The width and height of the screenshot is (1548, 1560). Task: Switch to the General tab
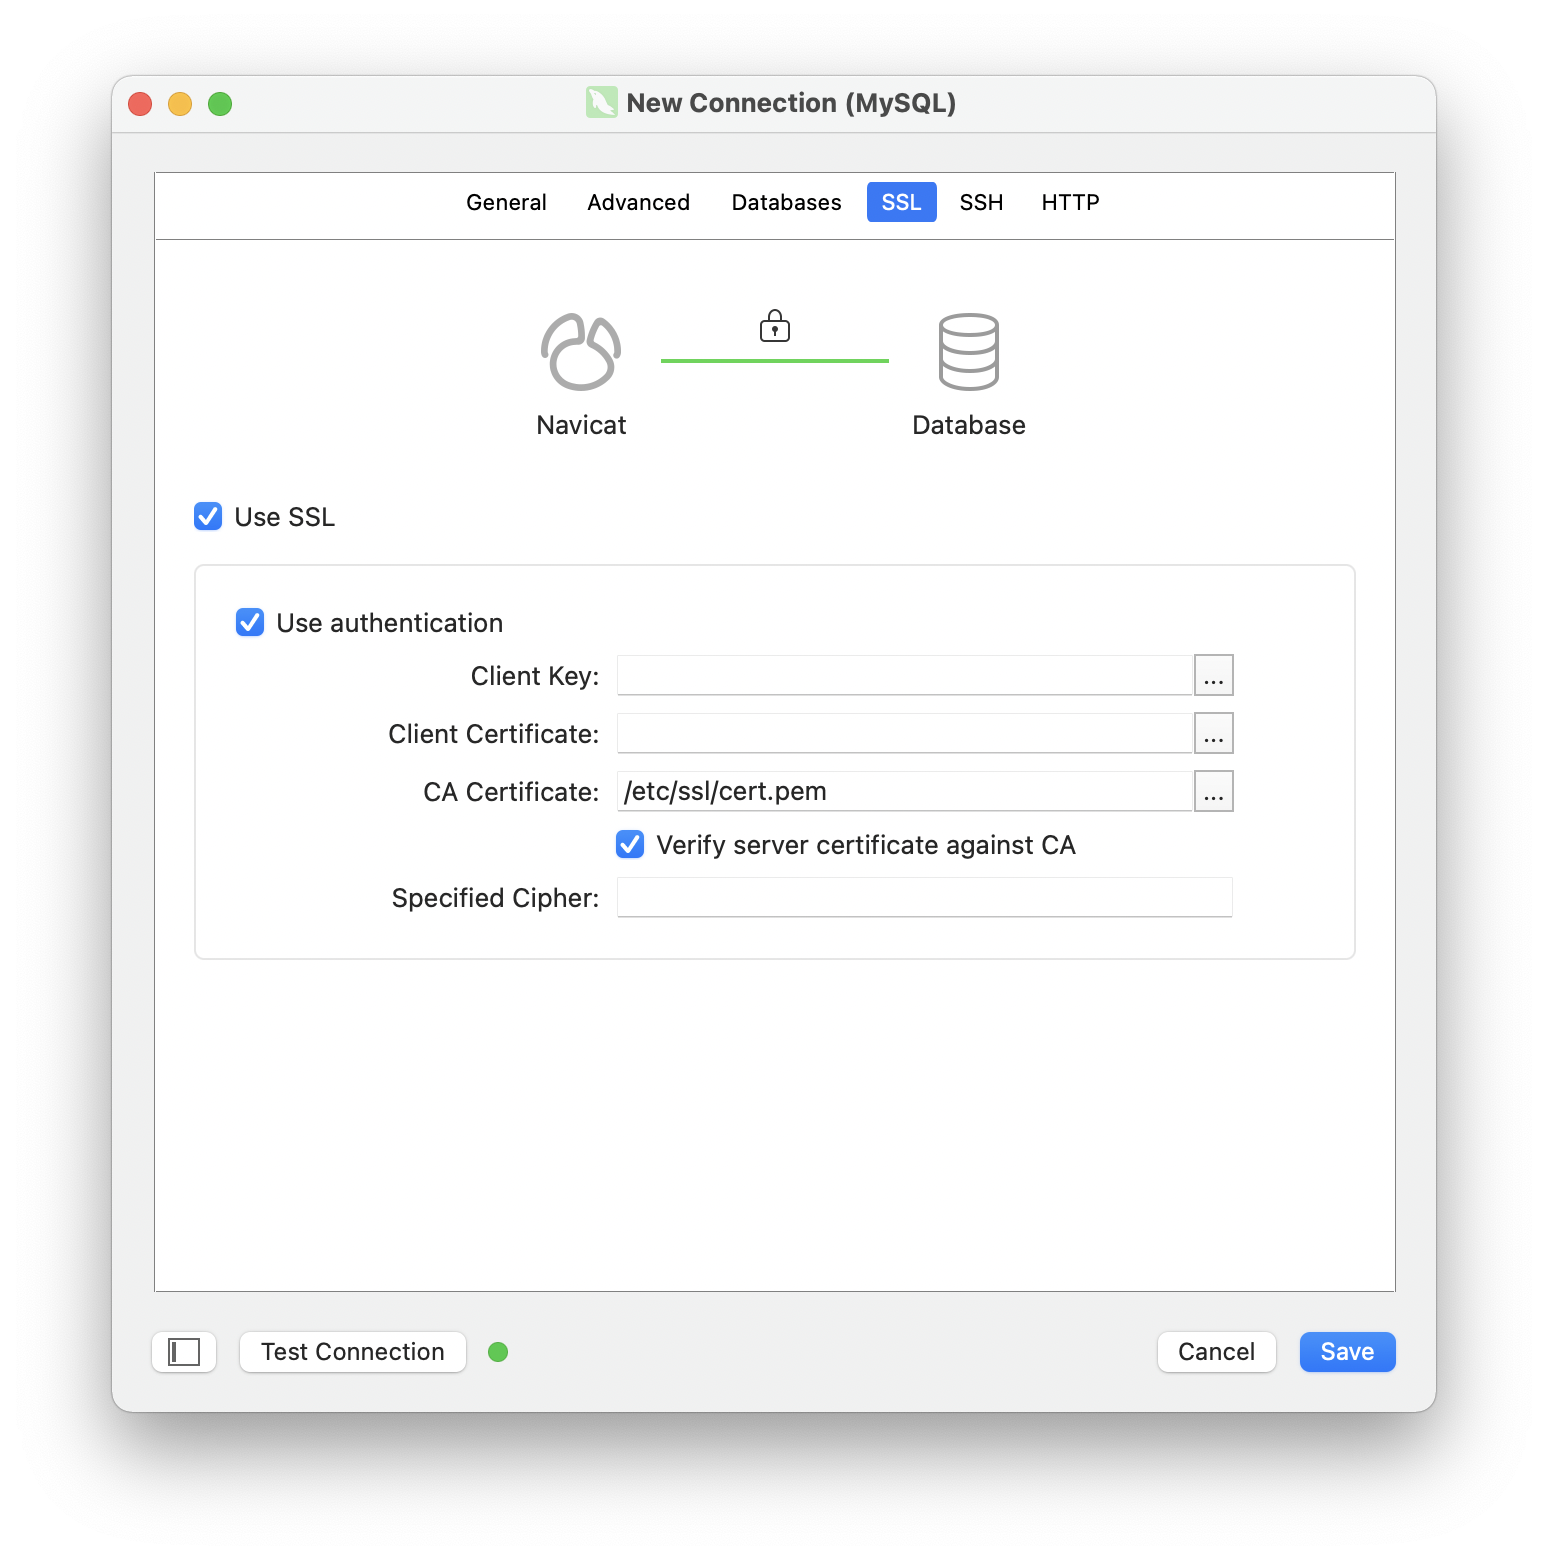[x=505, y=202]
